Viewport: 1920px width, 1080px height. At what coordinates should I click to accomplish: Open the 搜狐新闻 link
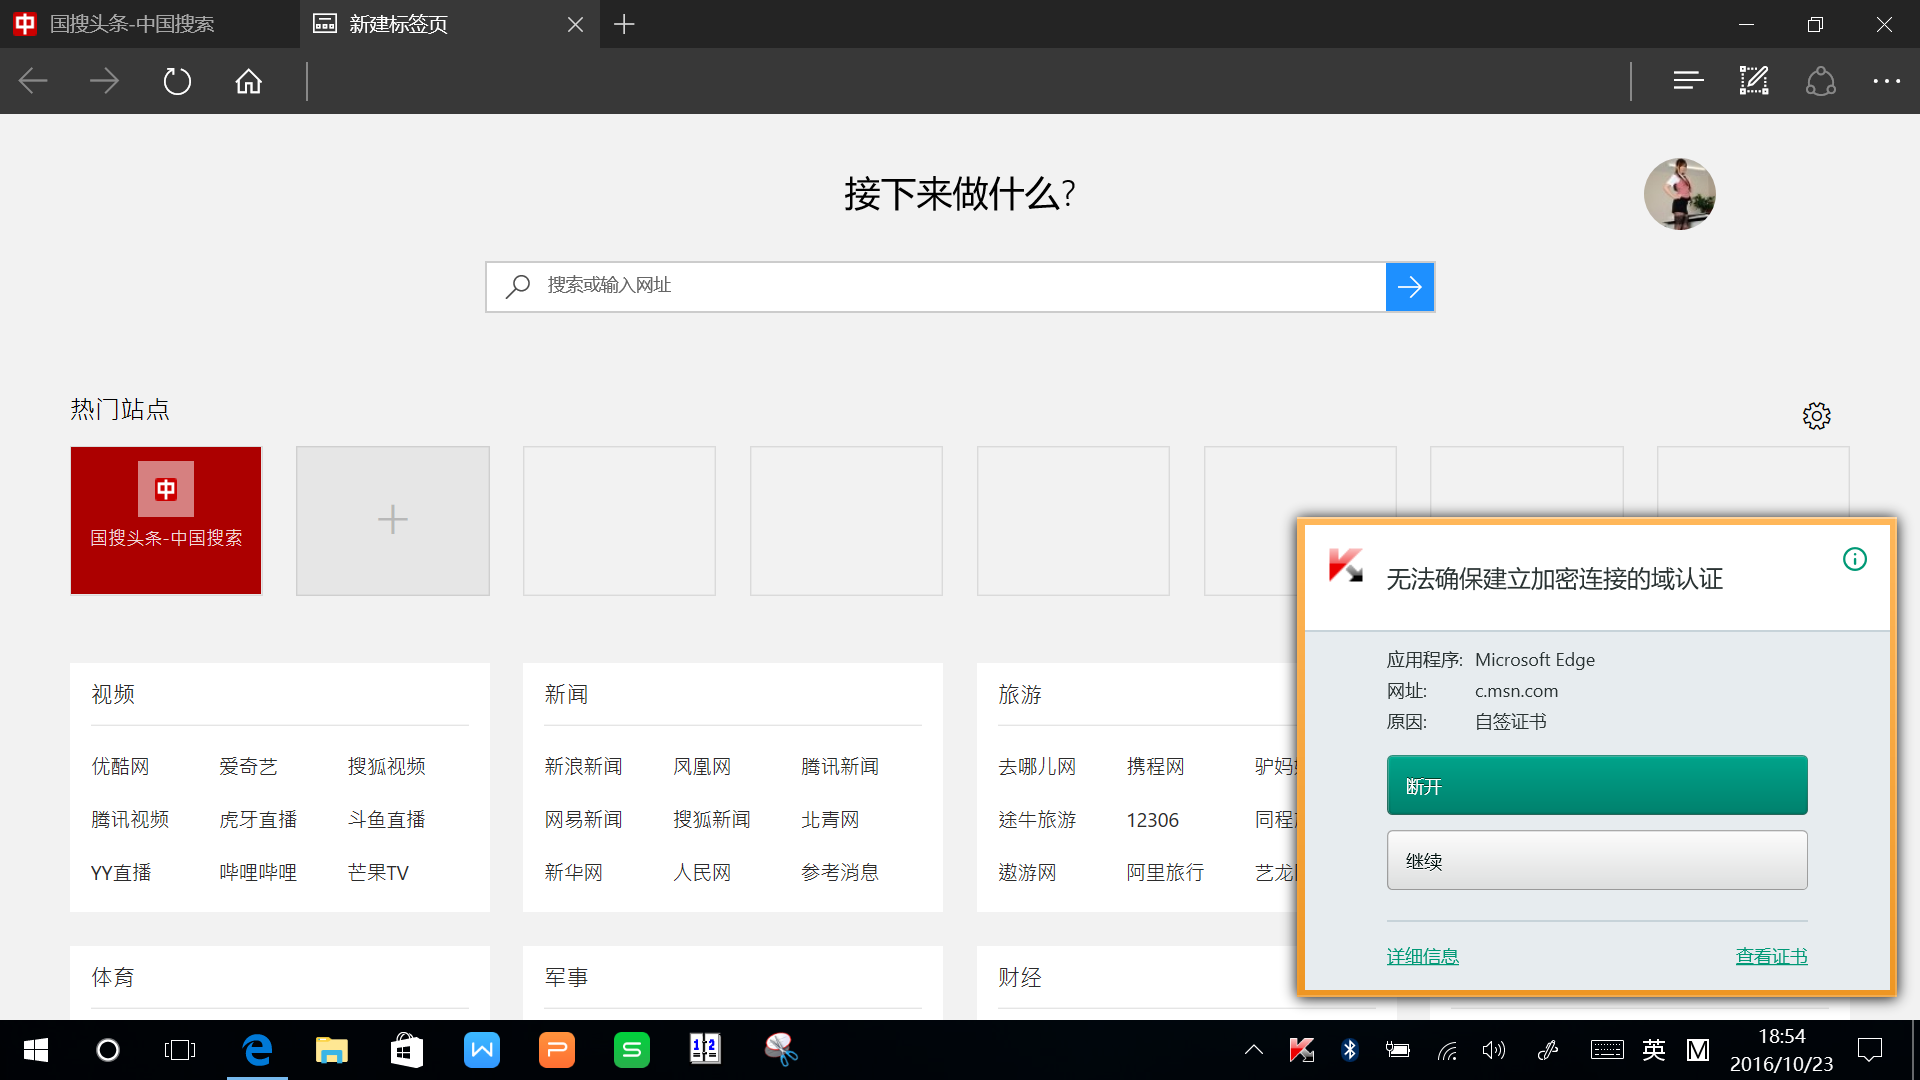point(712,819)
